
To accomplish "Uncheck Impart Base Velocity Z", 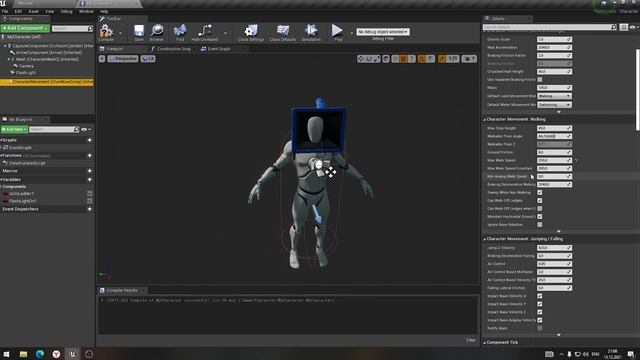I will [x=540, y=312].
